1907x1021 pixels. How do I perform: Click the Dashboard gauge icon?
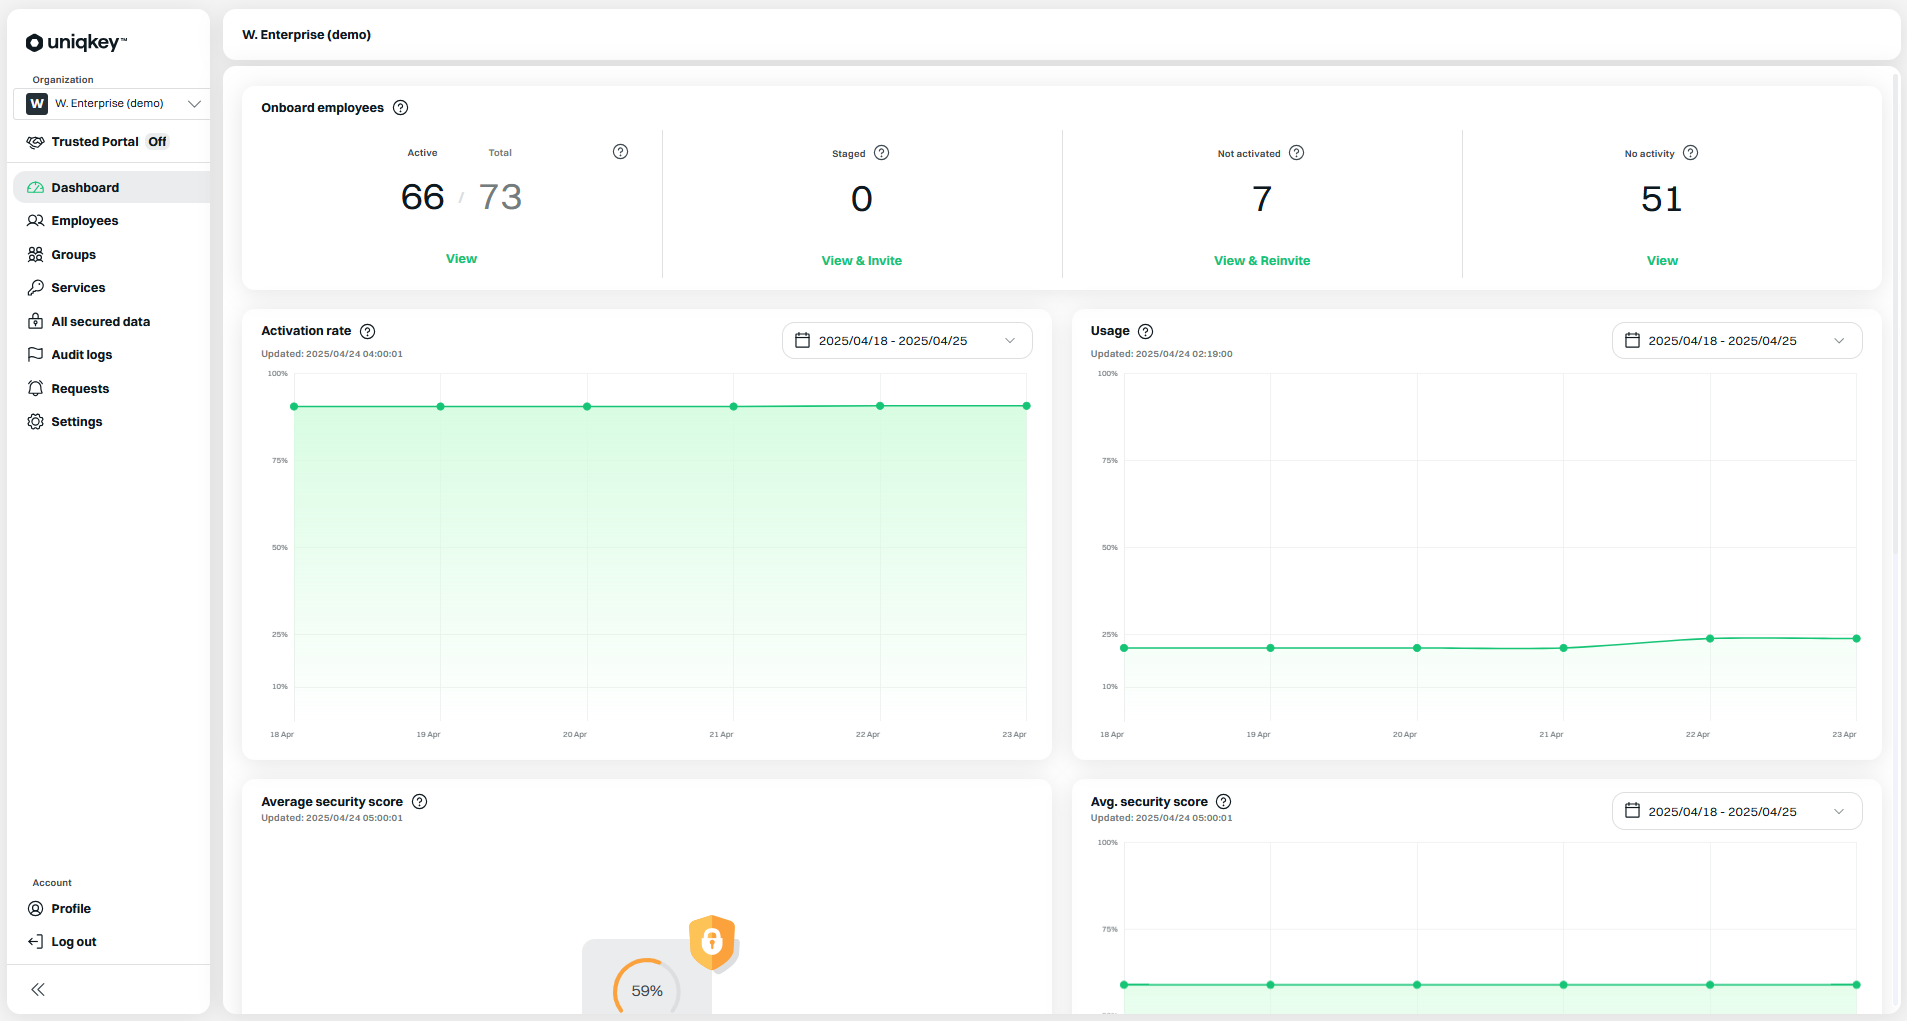click(x=36, y=188)
